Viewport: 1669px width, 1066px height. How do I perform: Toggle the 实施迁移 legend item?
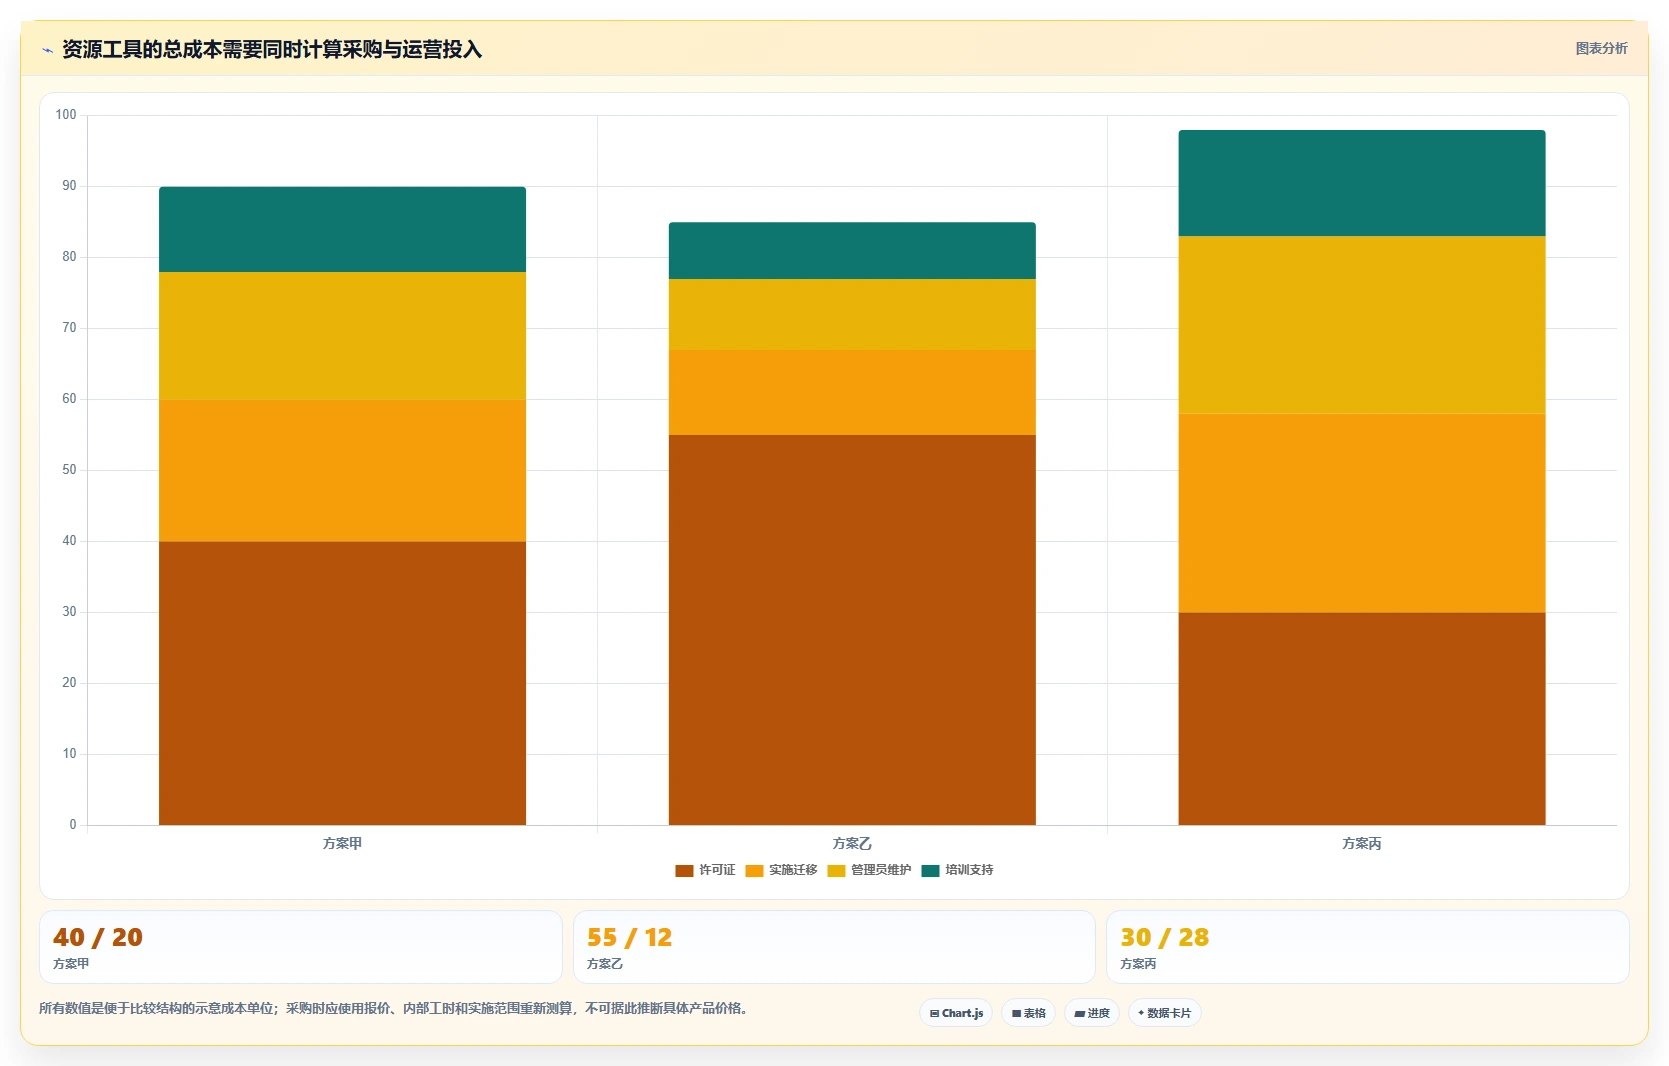(781, 870)
